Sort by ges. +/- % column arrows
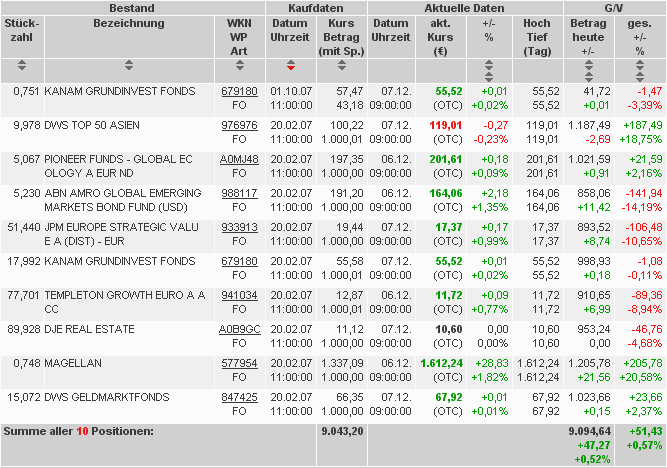 click(640, 71)
